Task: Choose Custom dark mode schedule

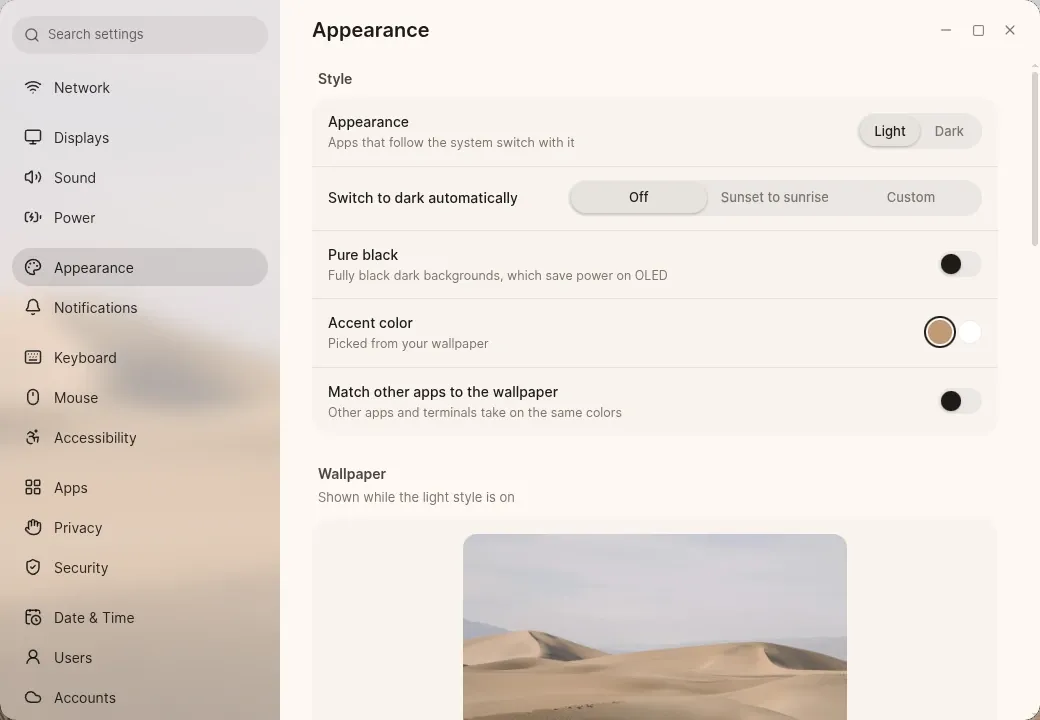Action: (910, 198)
